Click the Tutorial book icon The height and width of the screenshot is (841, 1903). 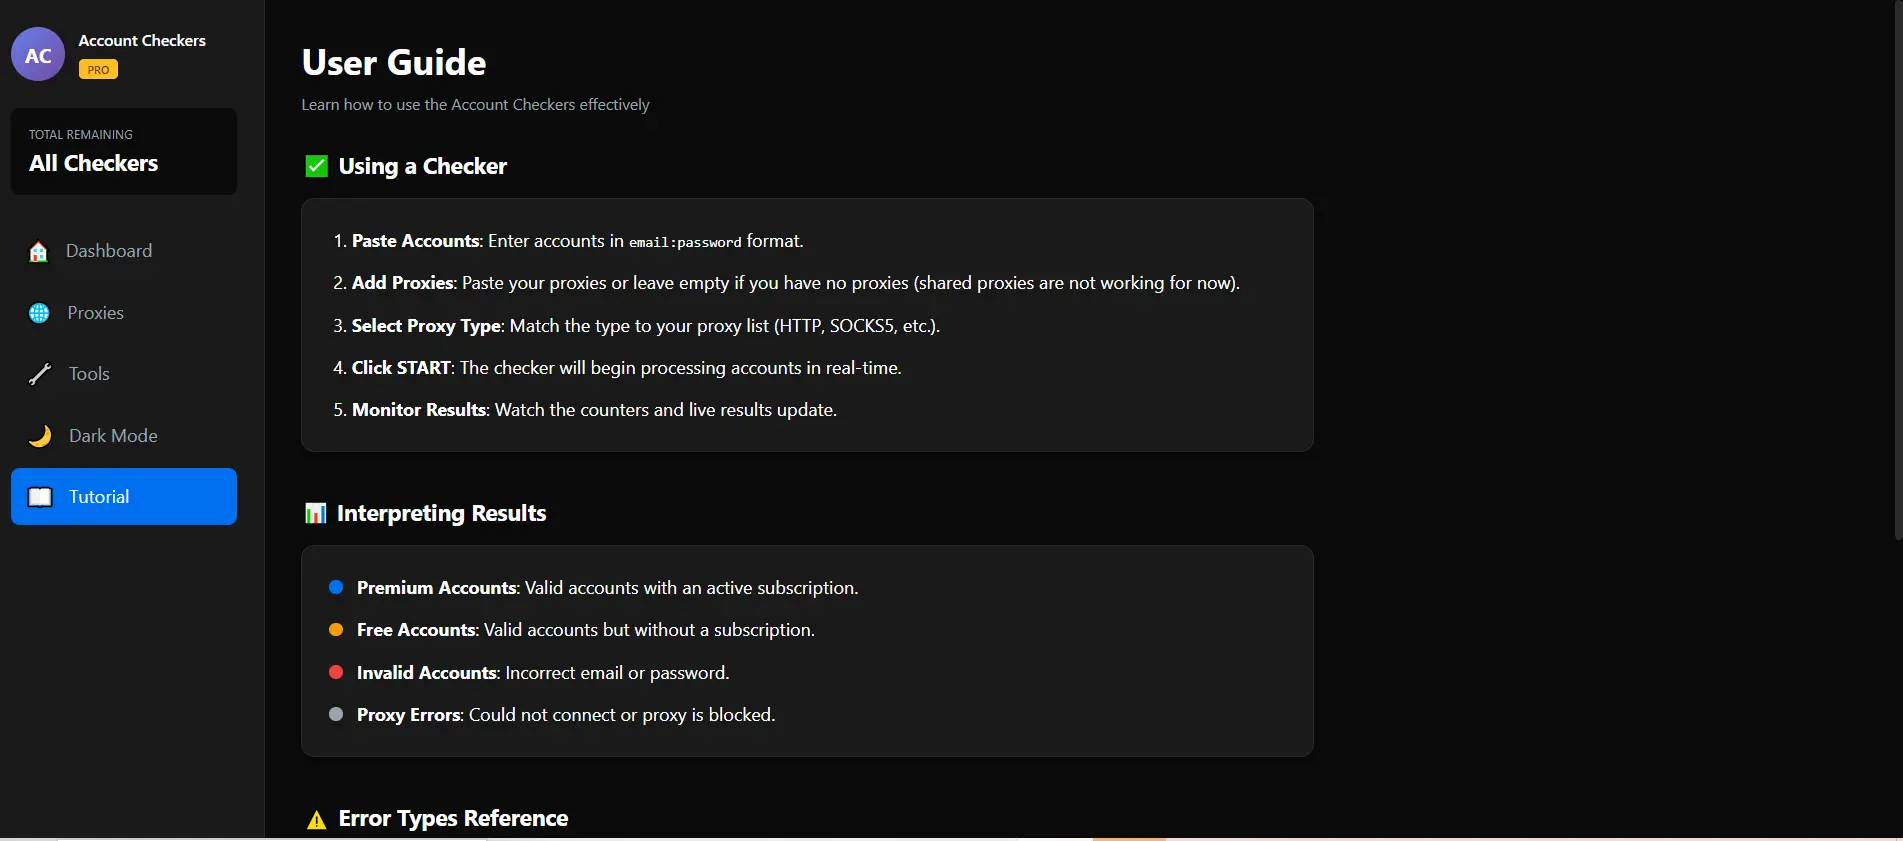40,497
